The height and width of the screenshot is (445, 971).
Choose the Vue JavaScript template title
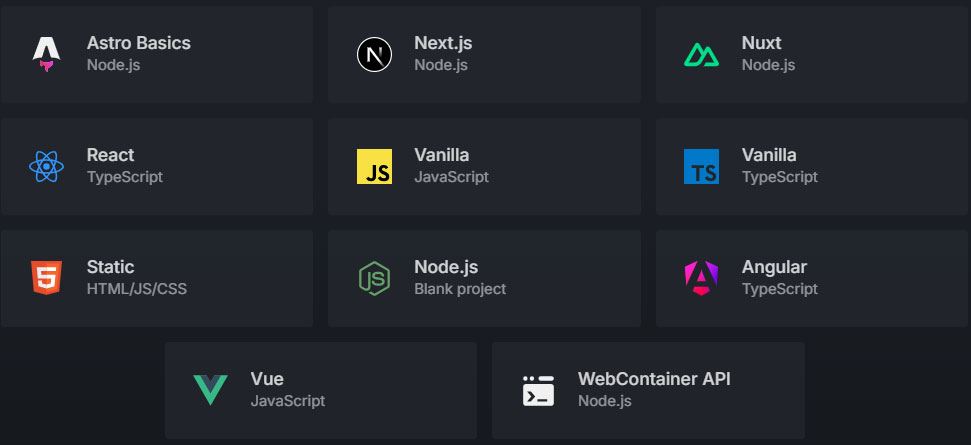(267, 379)
